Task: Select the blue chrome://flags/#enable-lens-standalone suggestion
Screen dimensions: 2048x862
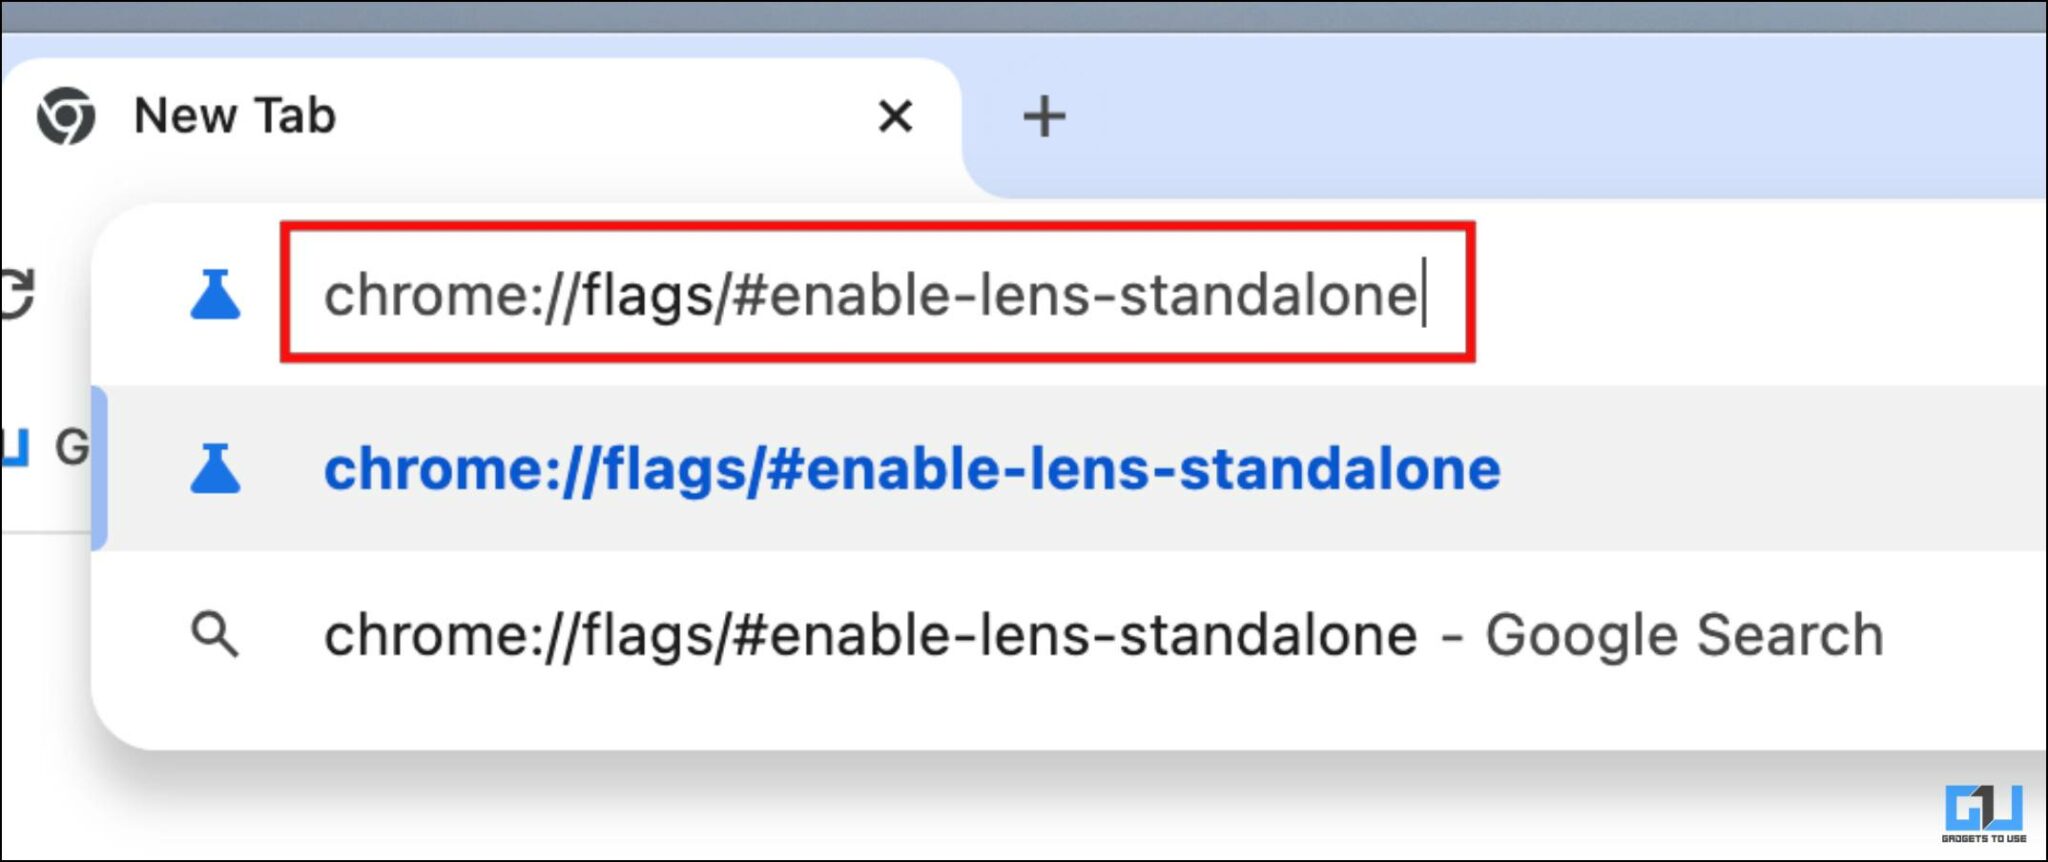Action: (910, 470)
